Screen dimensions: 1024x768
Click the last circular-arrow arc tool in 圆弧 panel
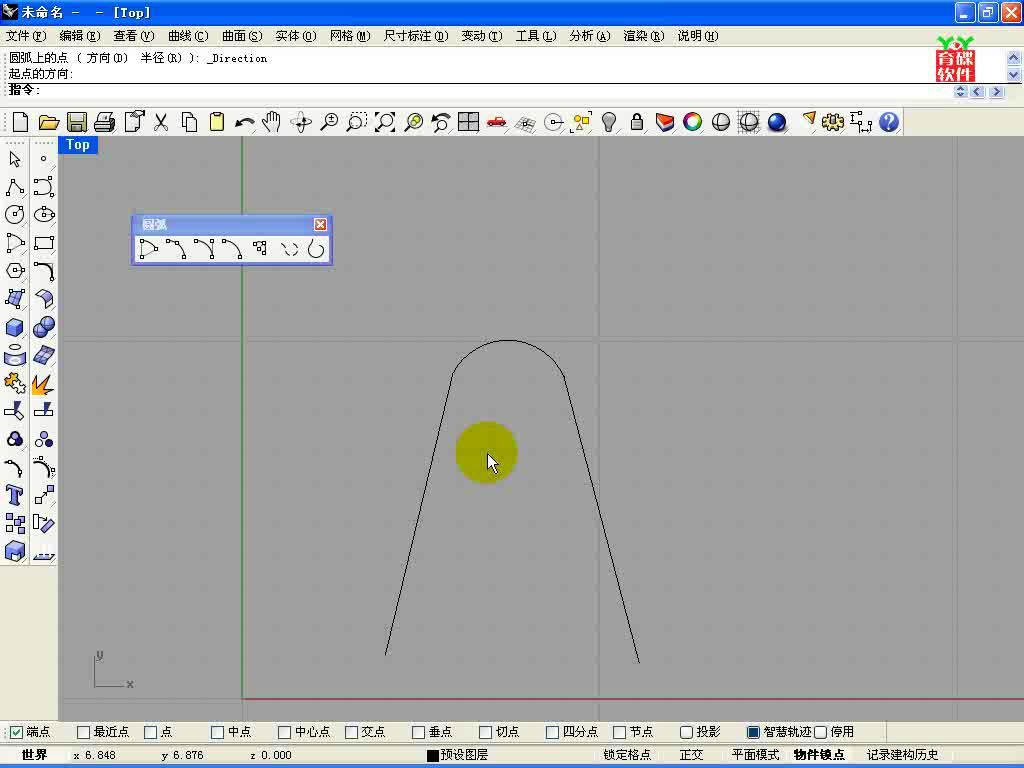tap(316, 249)
